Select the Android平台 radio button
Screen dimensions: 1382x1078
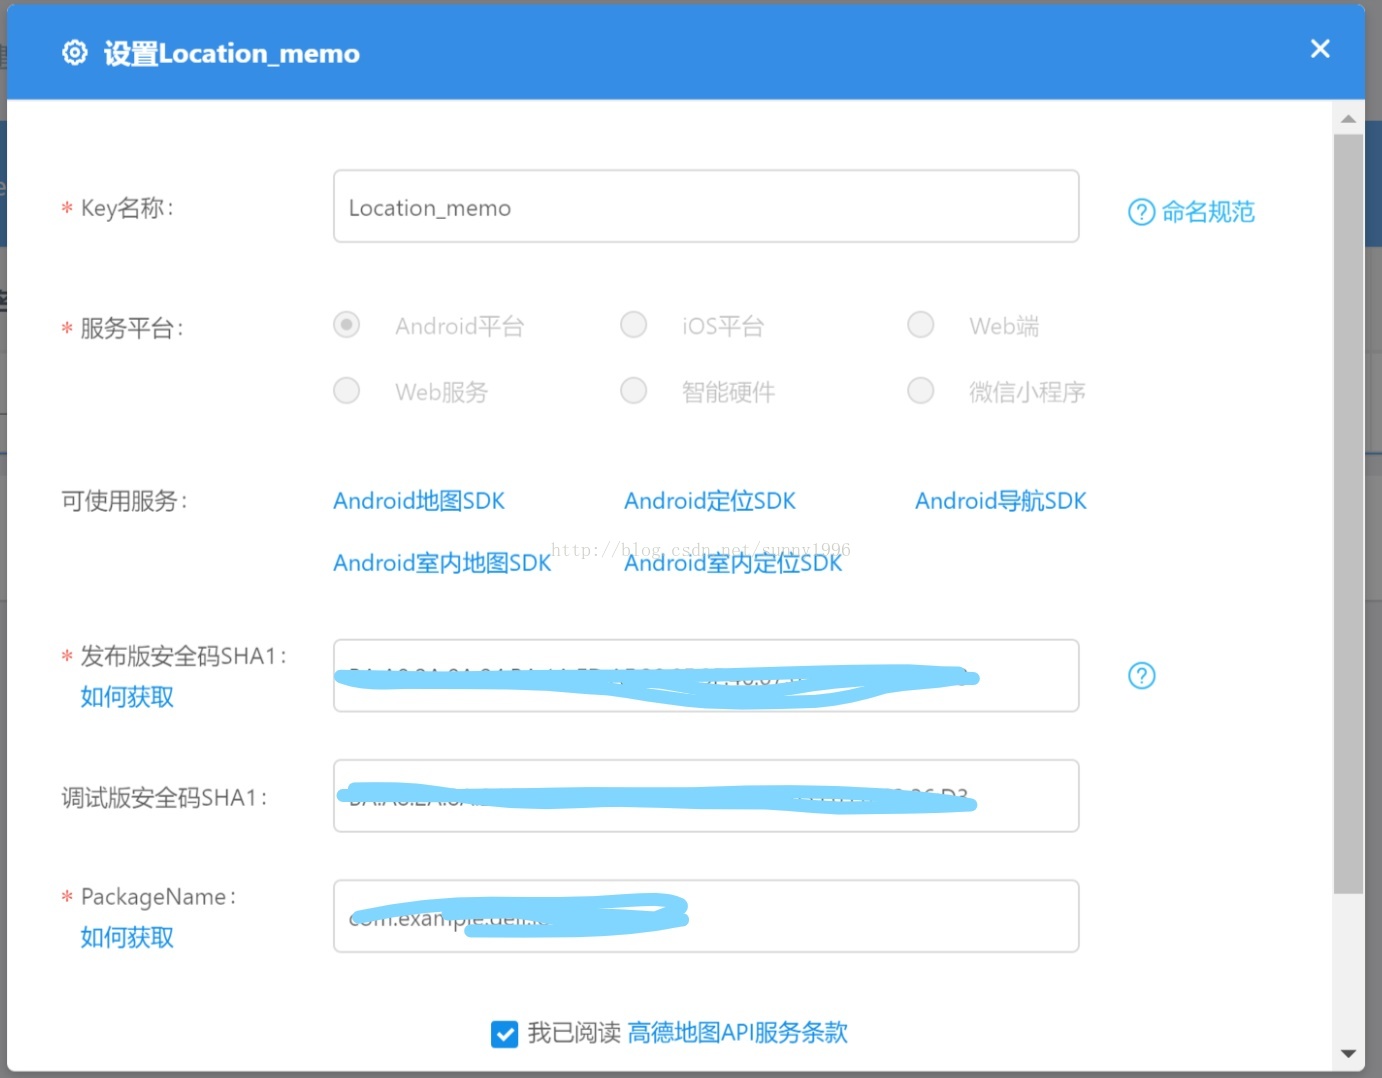(347, 325)
